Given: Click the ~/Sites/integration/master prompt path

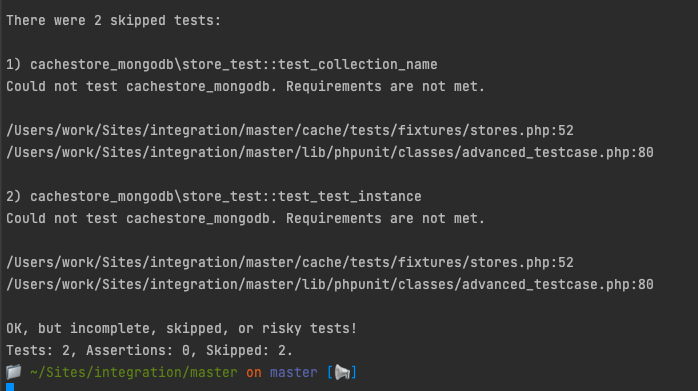Looking at the screenshot, I should 134,372.
